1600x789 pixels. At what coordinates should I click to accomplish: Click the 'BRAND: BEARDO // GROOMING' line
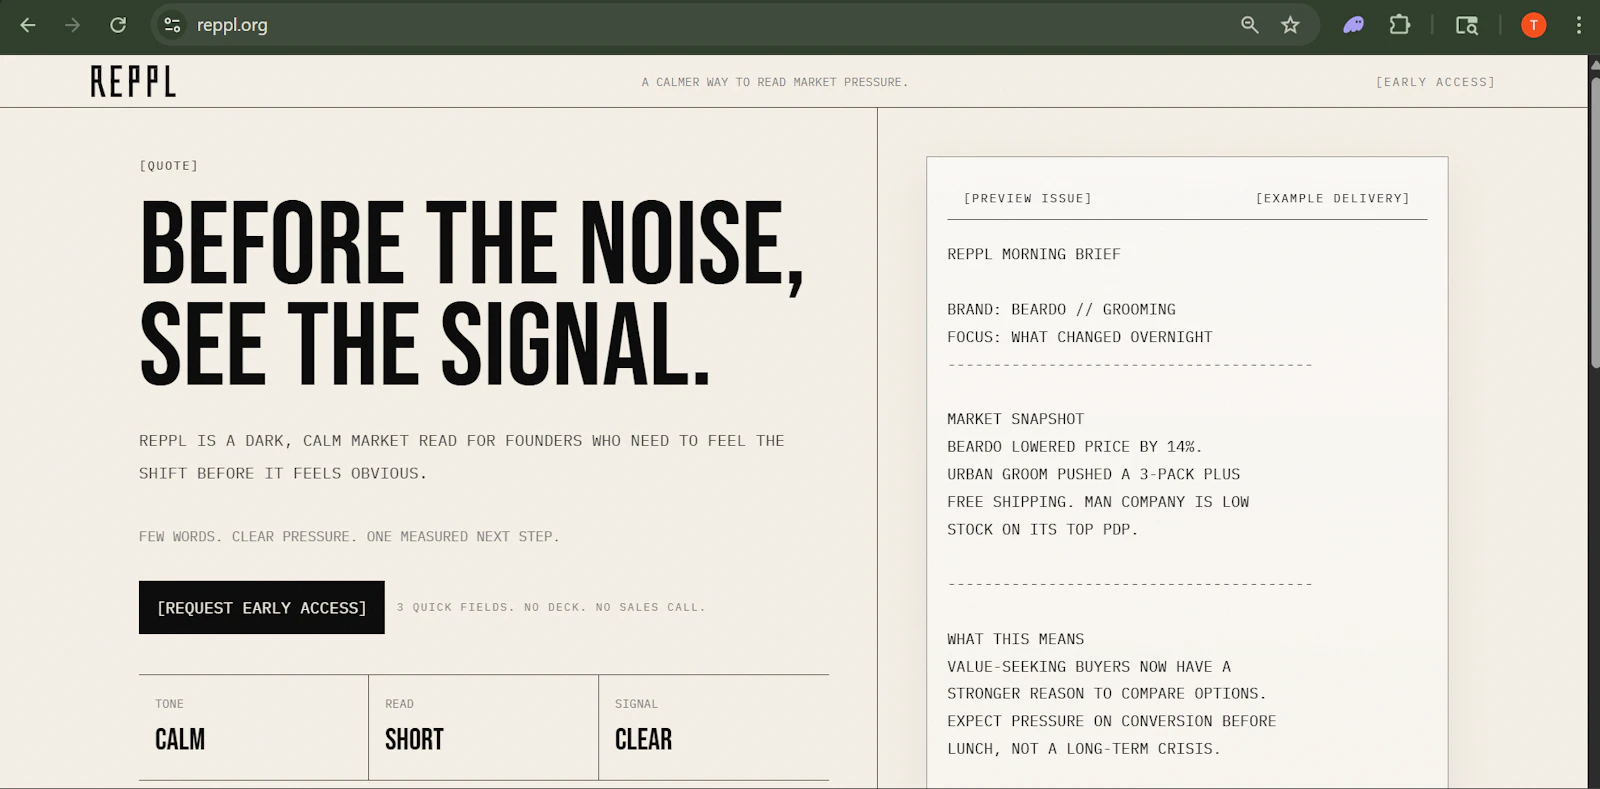[x=1061, y=309]
